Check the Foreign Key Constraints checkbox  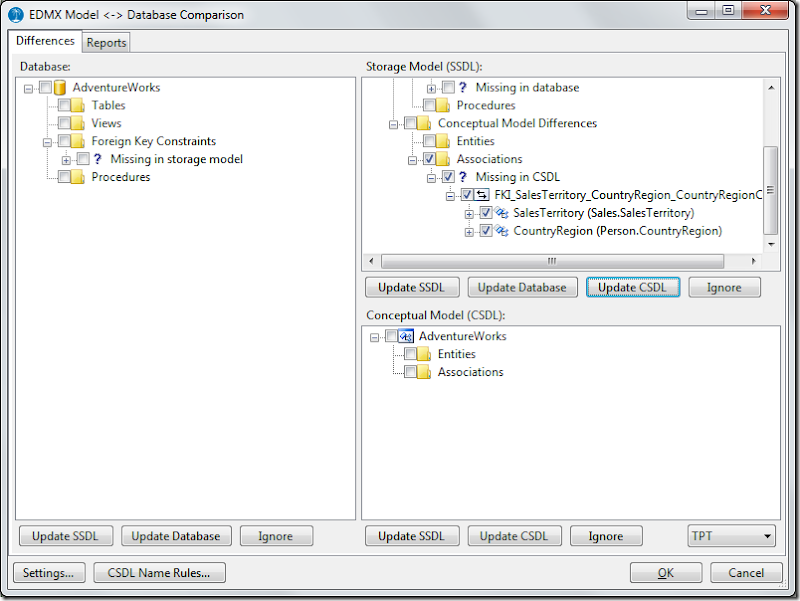(64, 141)
